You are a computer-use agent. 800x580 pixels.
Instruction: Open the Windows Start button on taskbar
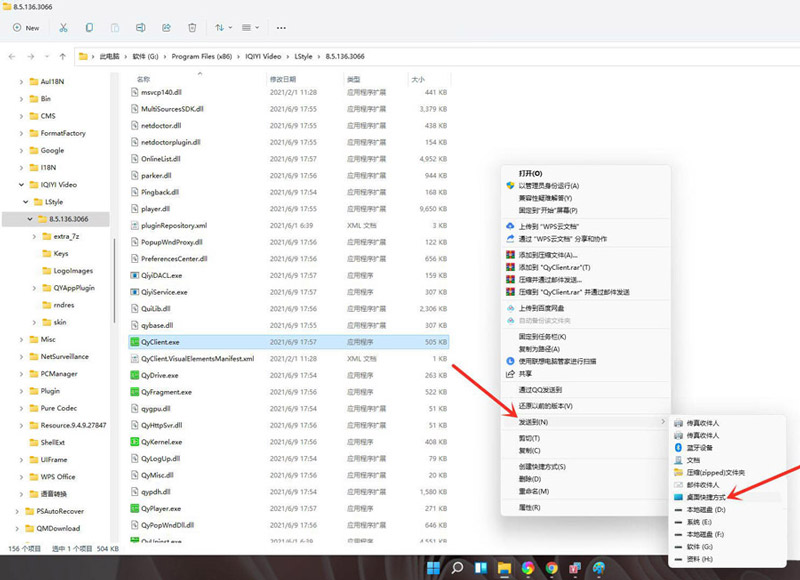(433, 568)
